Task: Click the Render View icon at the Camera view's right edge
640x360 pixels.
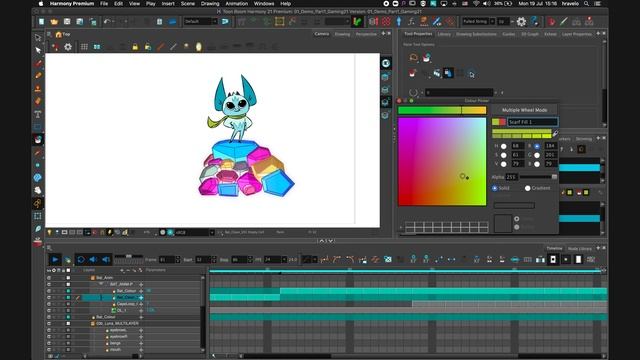Action: pos(386,63)
